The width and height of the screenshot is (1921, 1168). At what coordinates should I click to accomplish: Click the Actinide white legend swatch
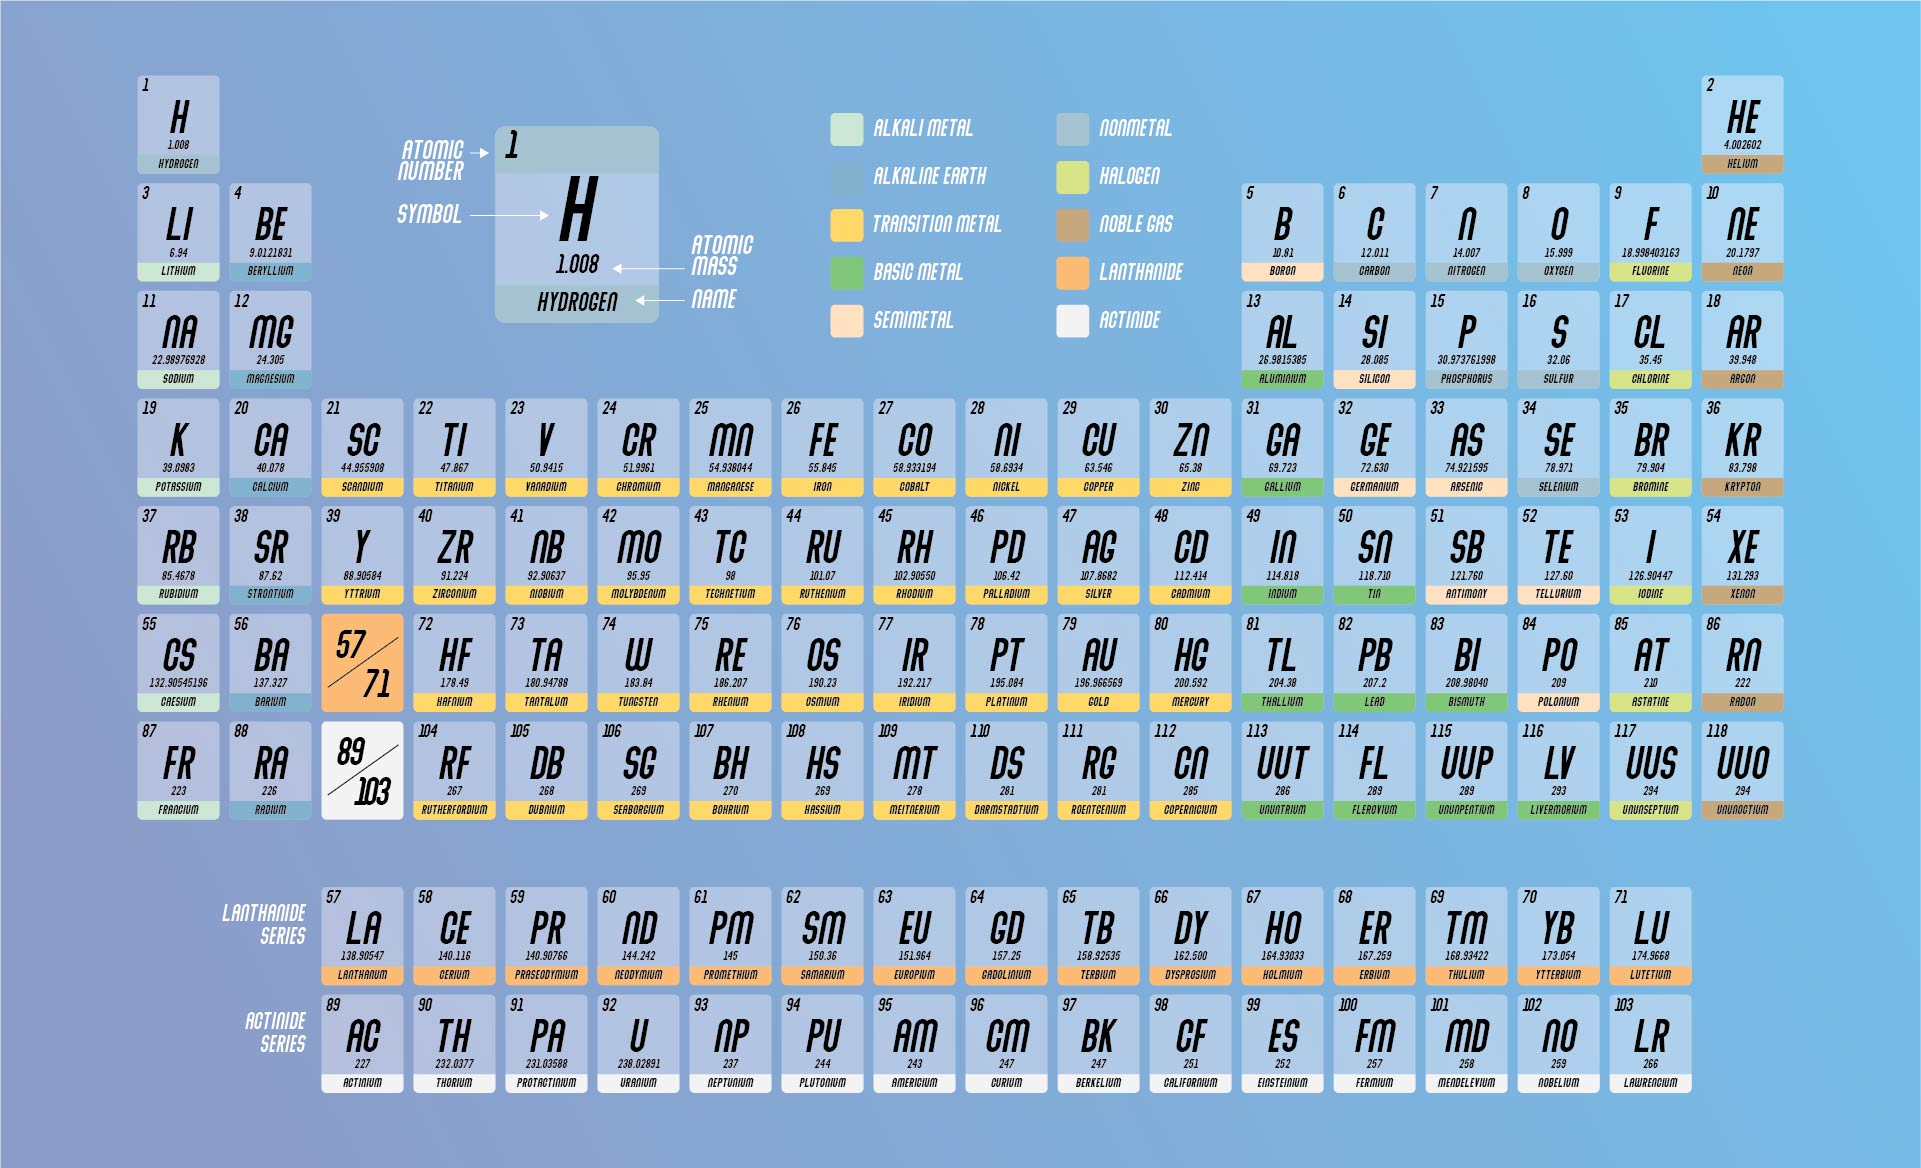1073,321
